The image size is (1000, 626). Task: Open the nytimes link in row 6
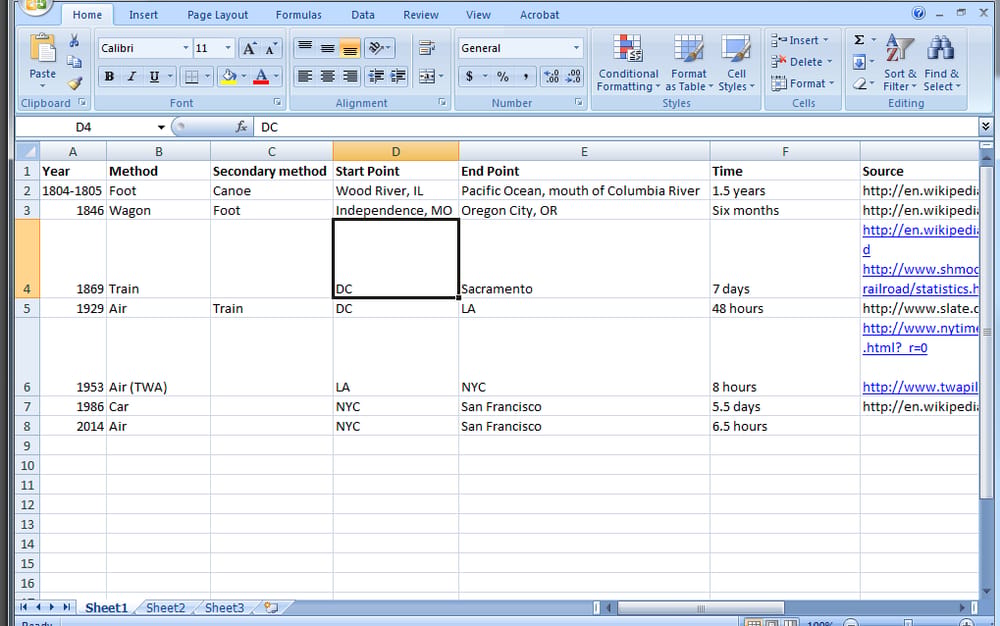[920, 328]
